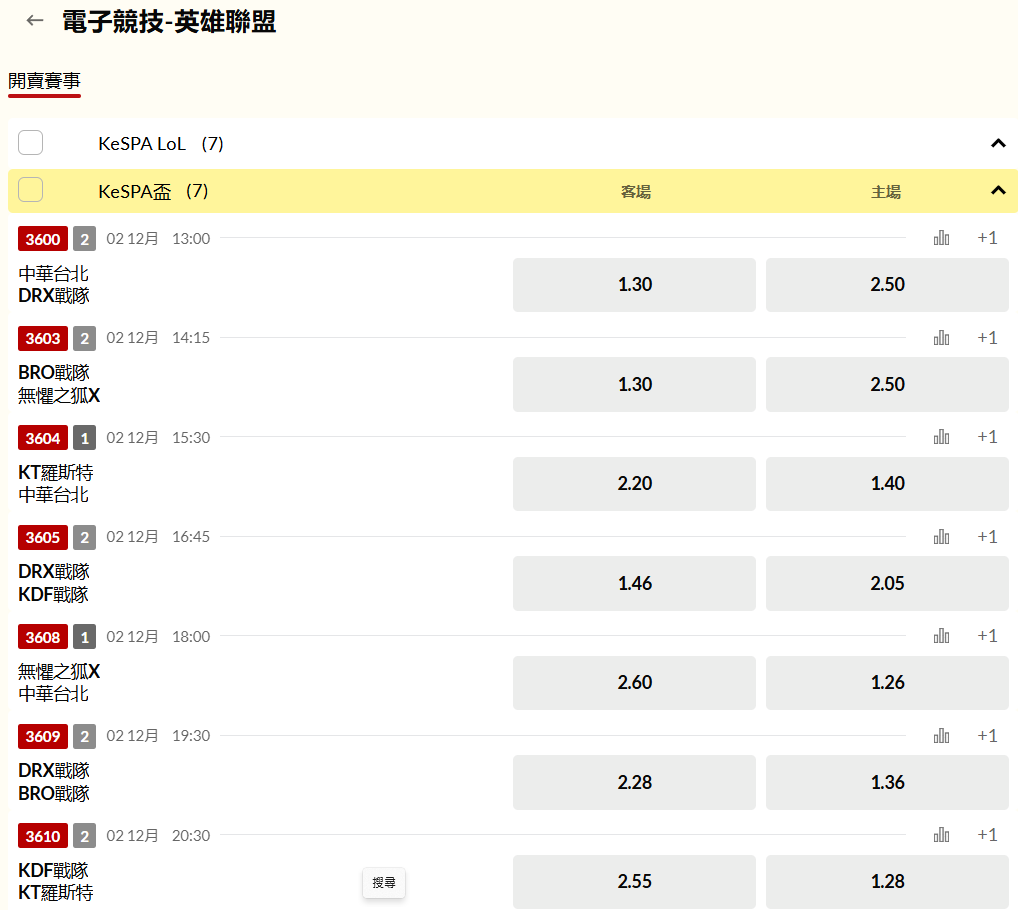Click the gray 2 badge beside 3600
Image resolution: width=1018 pixels, height=910 pixels.
click(84, 239)
